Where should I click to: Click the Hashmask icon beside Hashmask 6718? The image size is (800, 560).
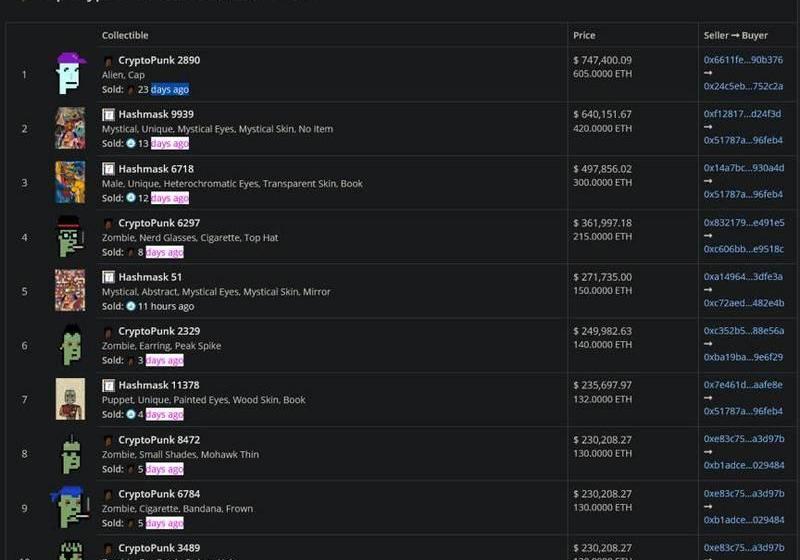tap(108, 169)
